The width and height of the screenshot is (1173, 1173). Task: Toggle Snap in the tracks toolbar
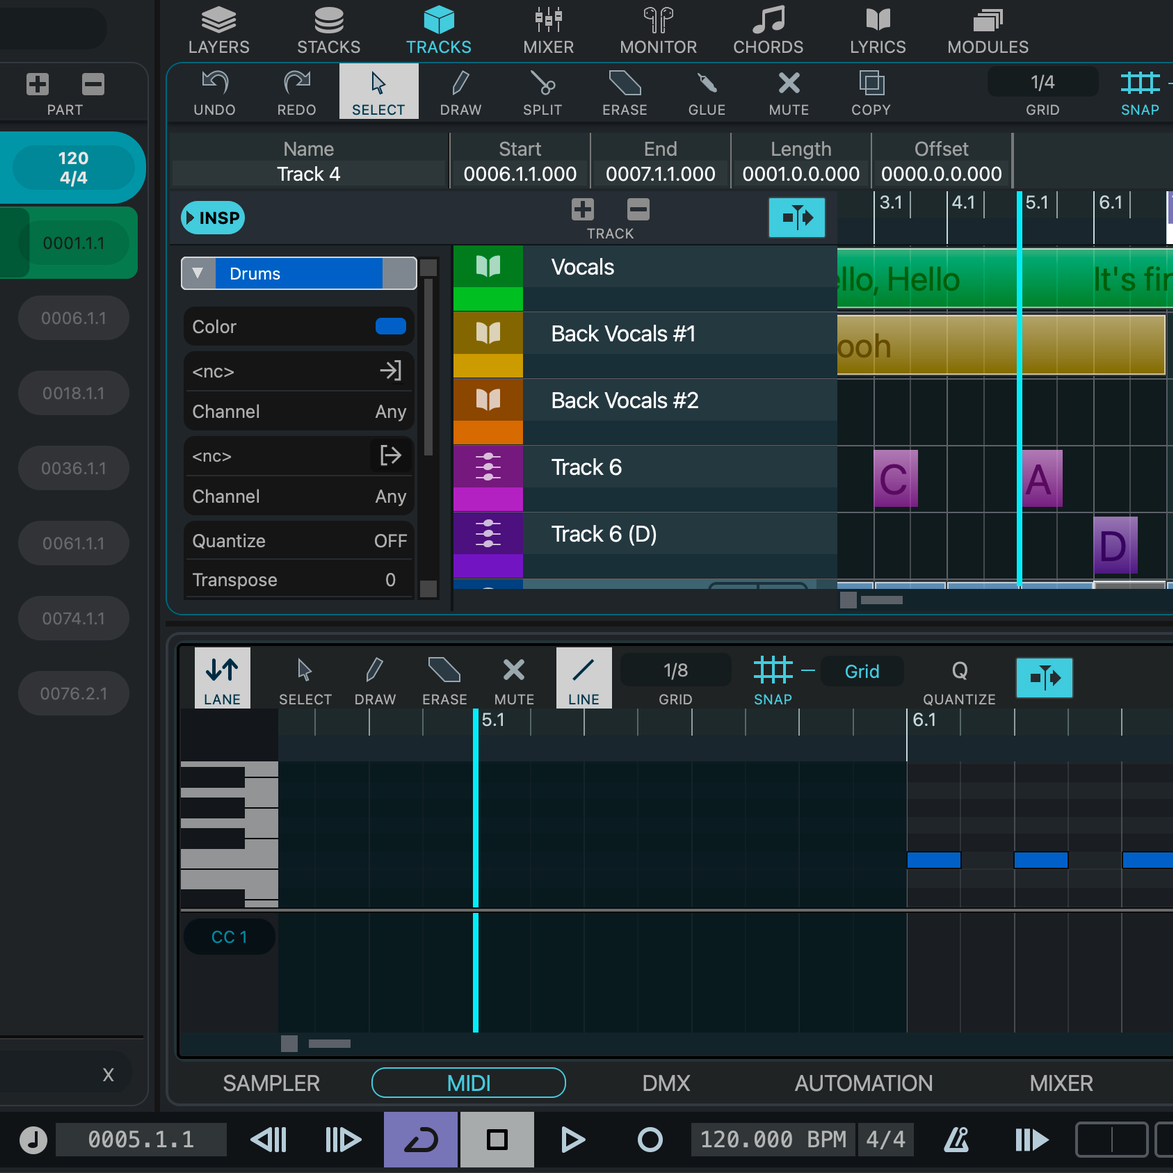(x=1139, y=92)
